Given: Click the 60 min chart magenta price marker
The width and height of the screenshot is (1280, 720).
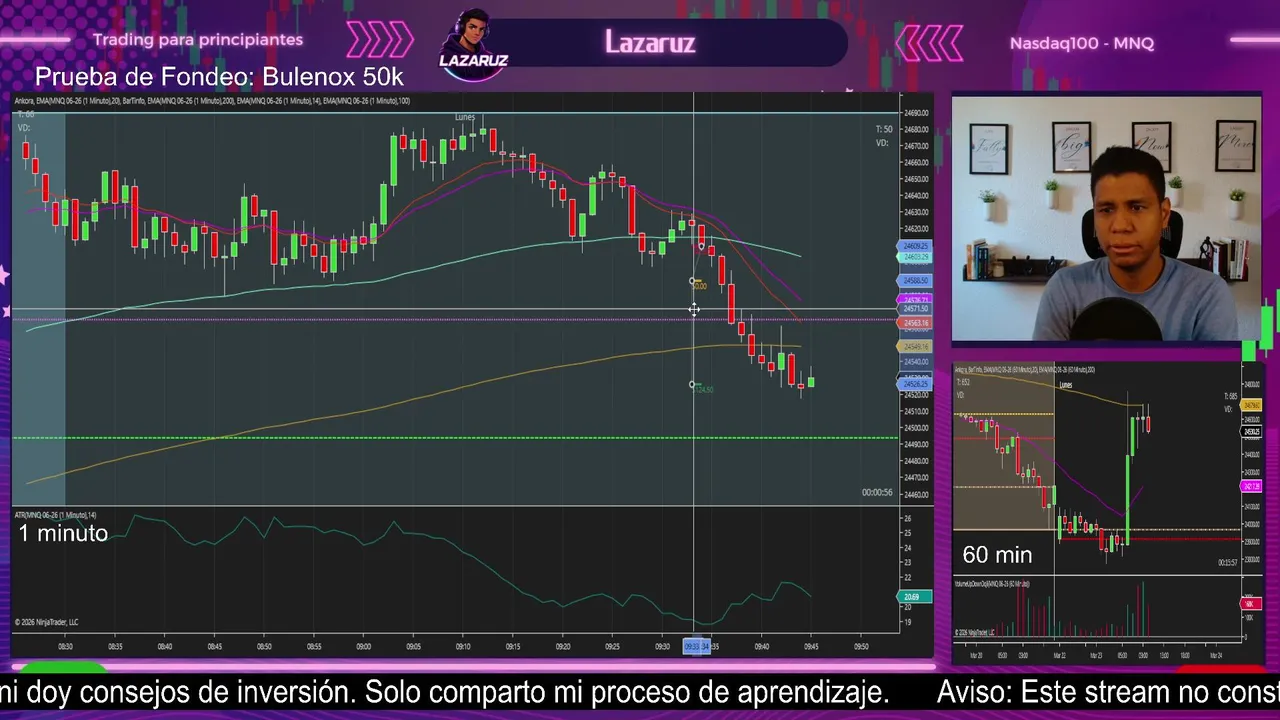Looking at the screenshot, I should click(x=1251, y=486).
